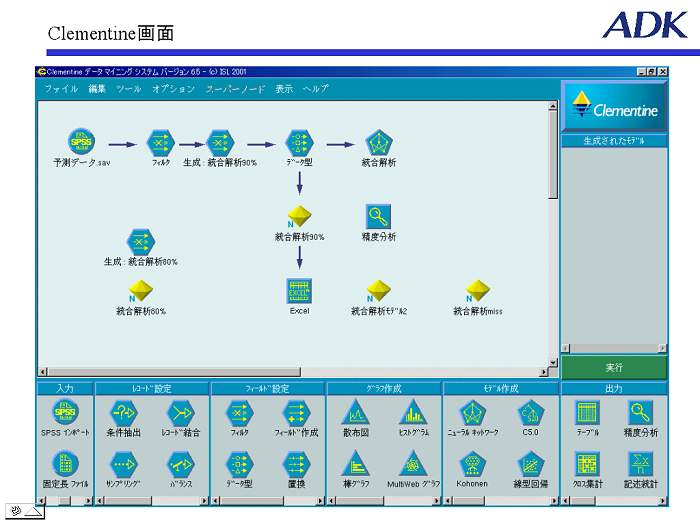Click the 精度分析 node on the canvas
The width and height of the screenshot is (700, 525).
[x=379, y=217]
